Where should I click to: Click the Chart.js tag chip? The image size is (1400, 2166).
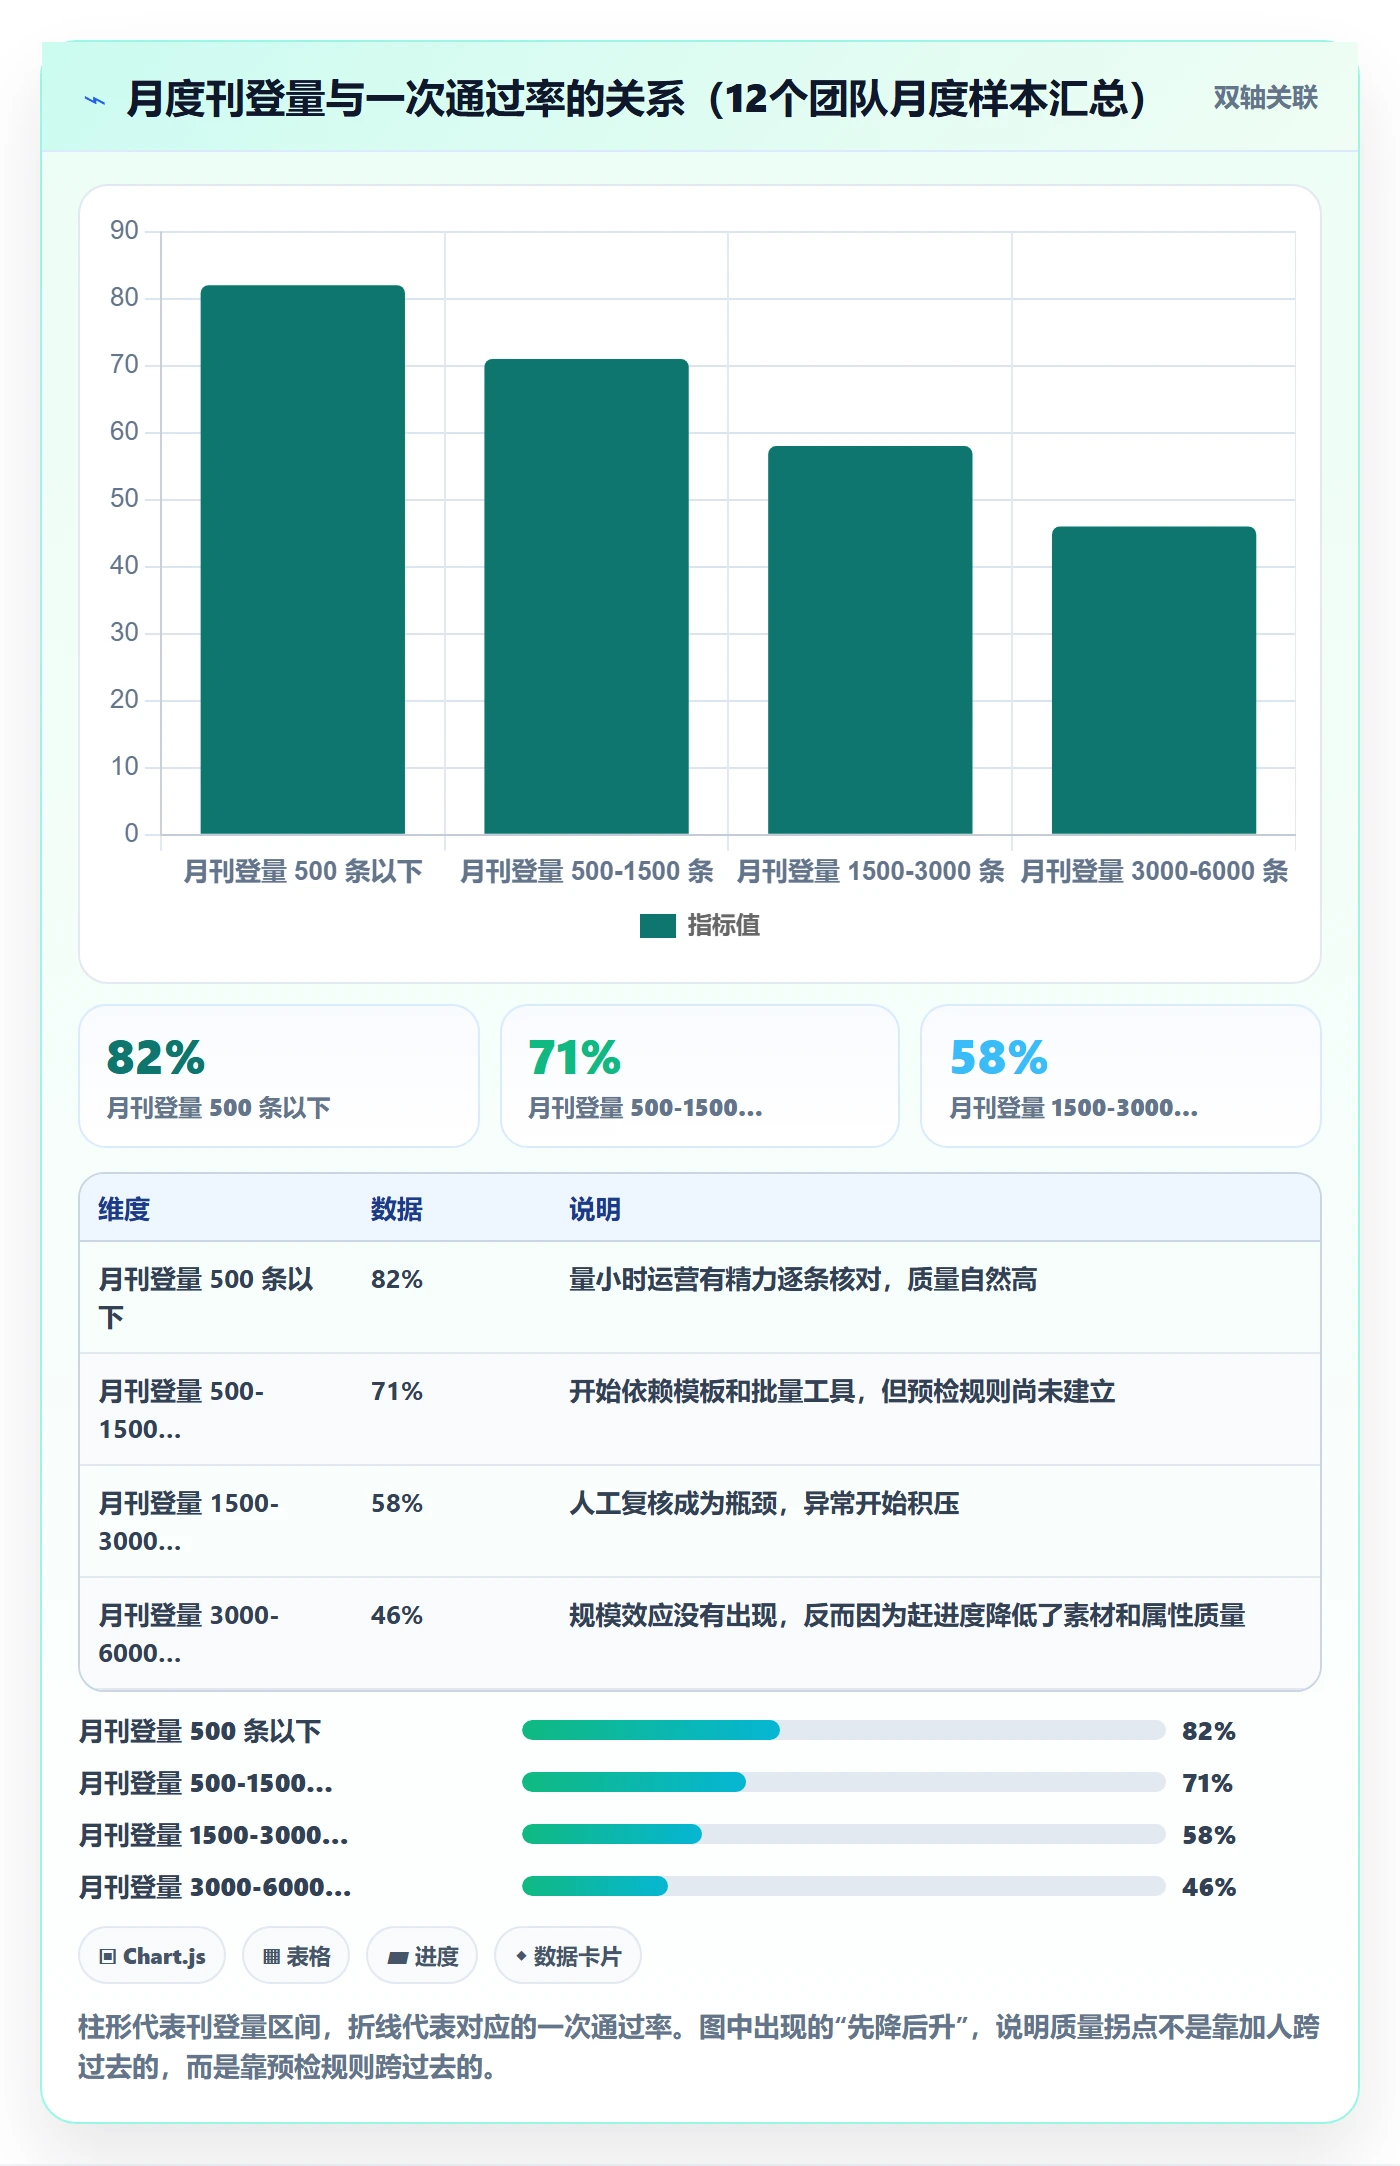point(152,1956)
